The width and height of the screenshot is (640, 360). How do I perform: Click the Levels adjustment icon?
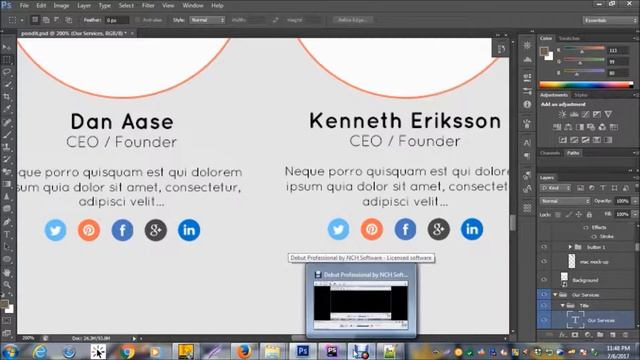[x=574, y=114]
